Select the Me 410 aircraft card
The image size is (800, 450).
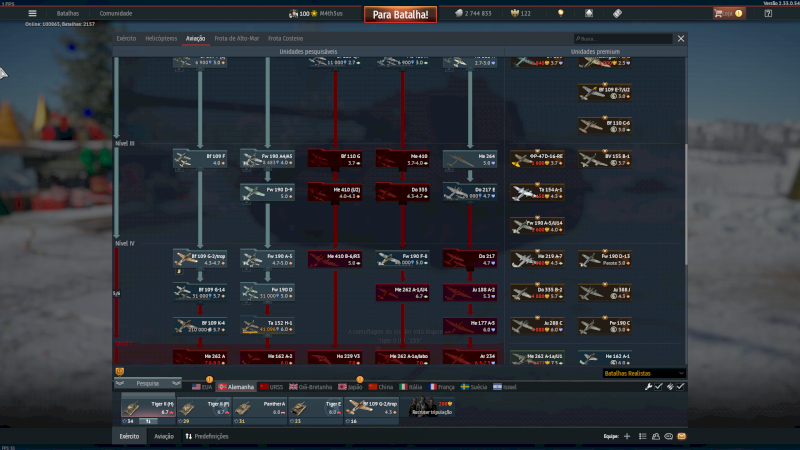point(403,159)
